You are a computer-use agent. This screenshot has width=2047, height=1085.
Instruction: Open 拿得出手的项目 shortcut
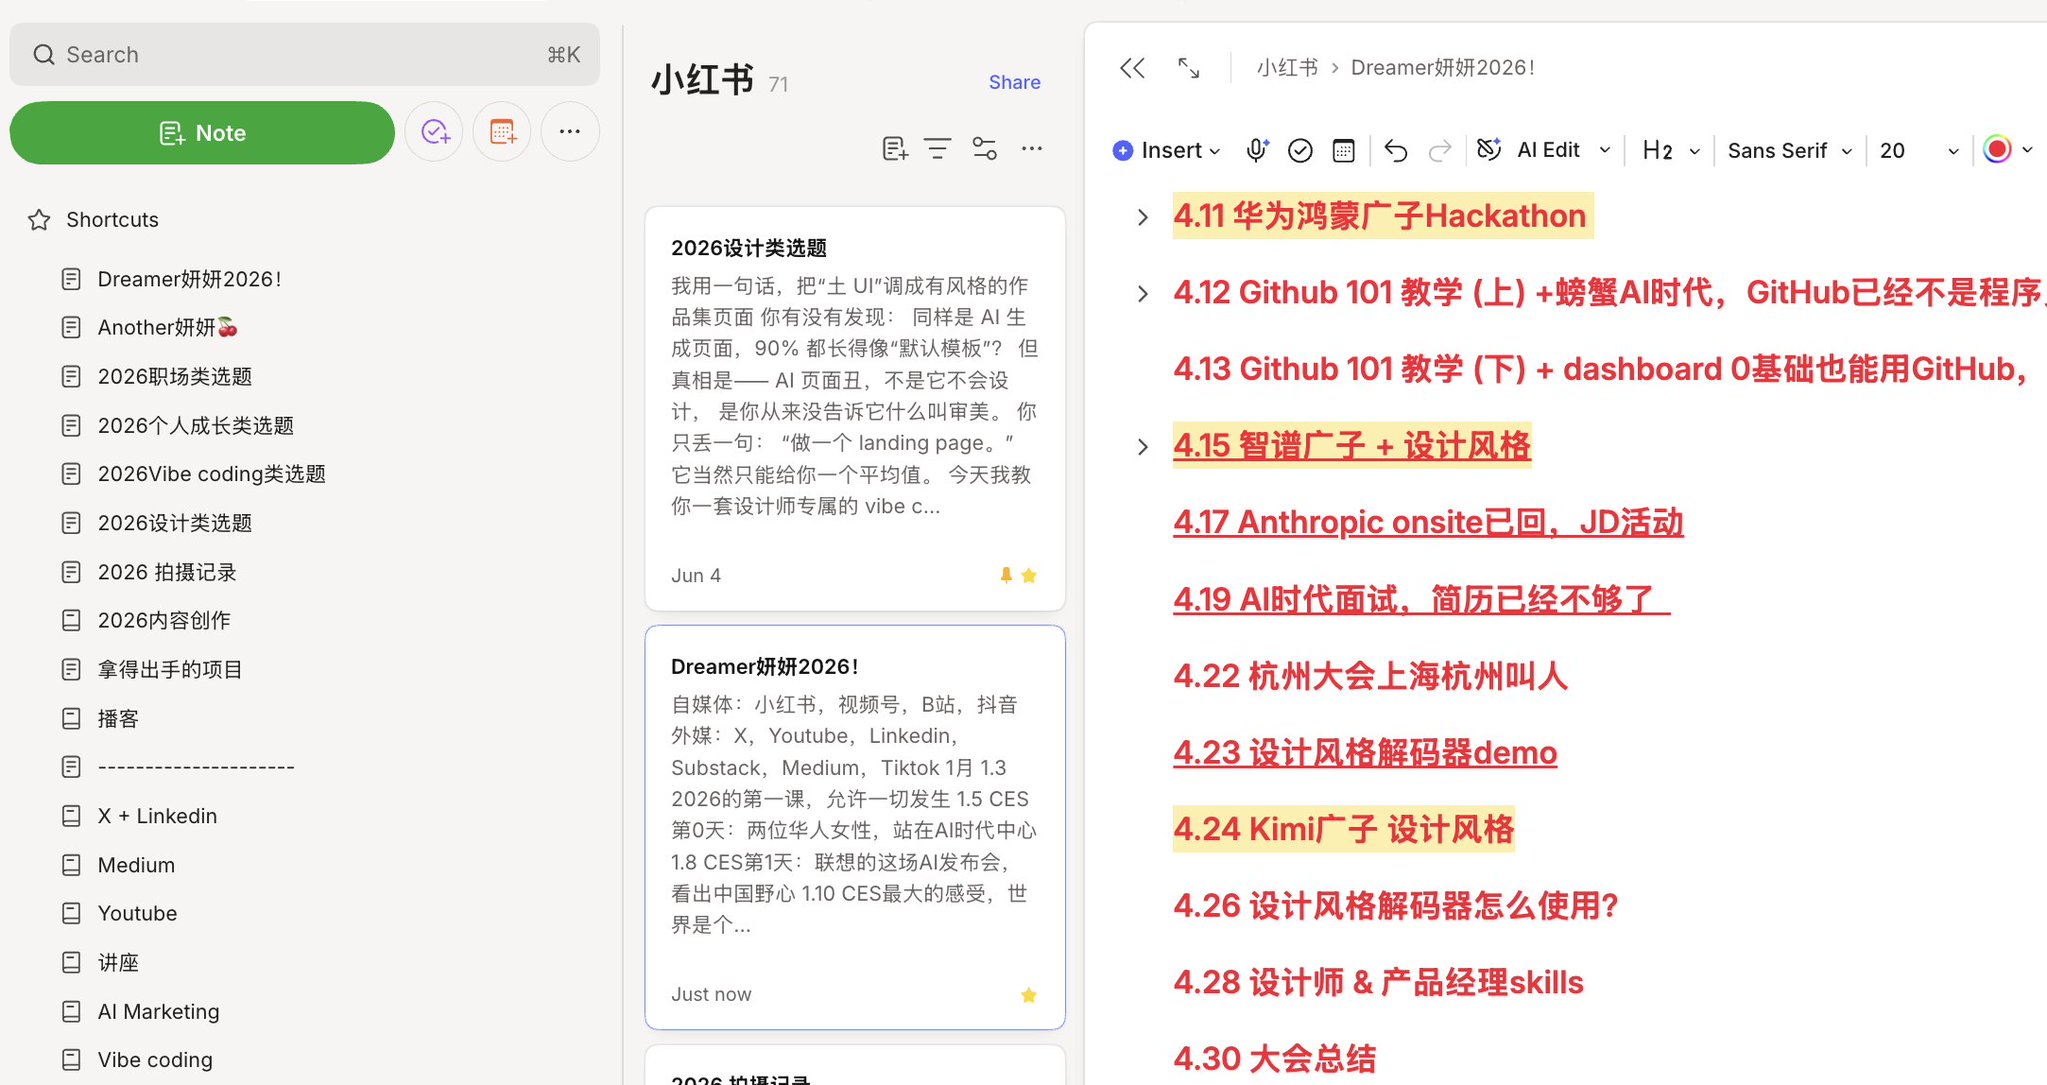tap(170, 669)
